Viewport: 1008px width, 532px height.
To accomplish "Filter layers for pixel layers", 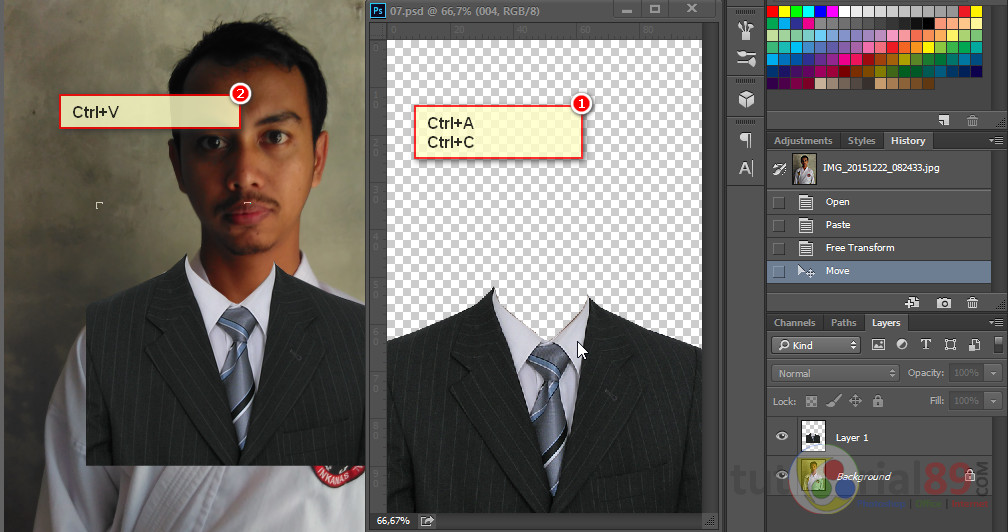I will click(878, 345).
